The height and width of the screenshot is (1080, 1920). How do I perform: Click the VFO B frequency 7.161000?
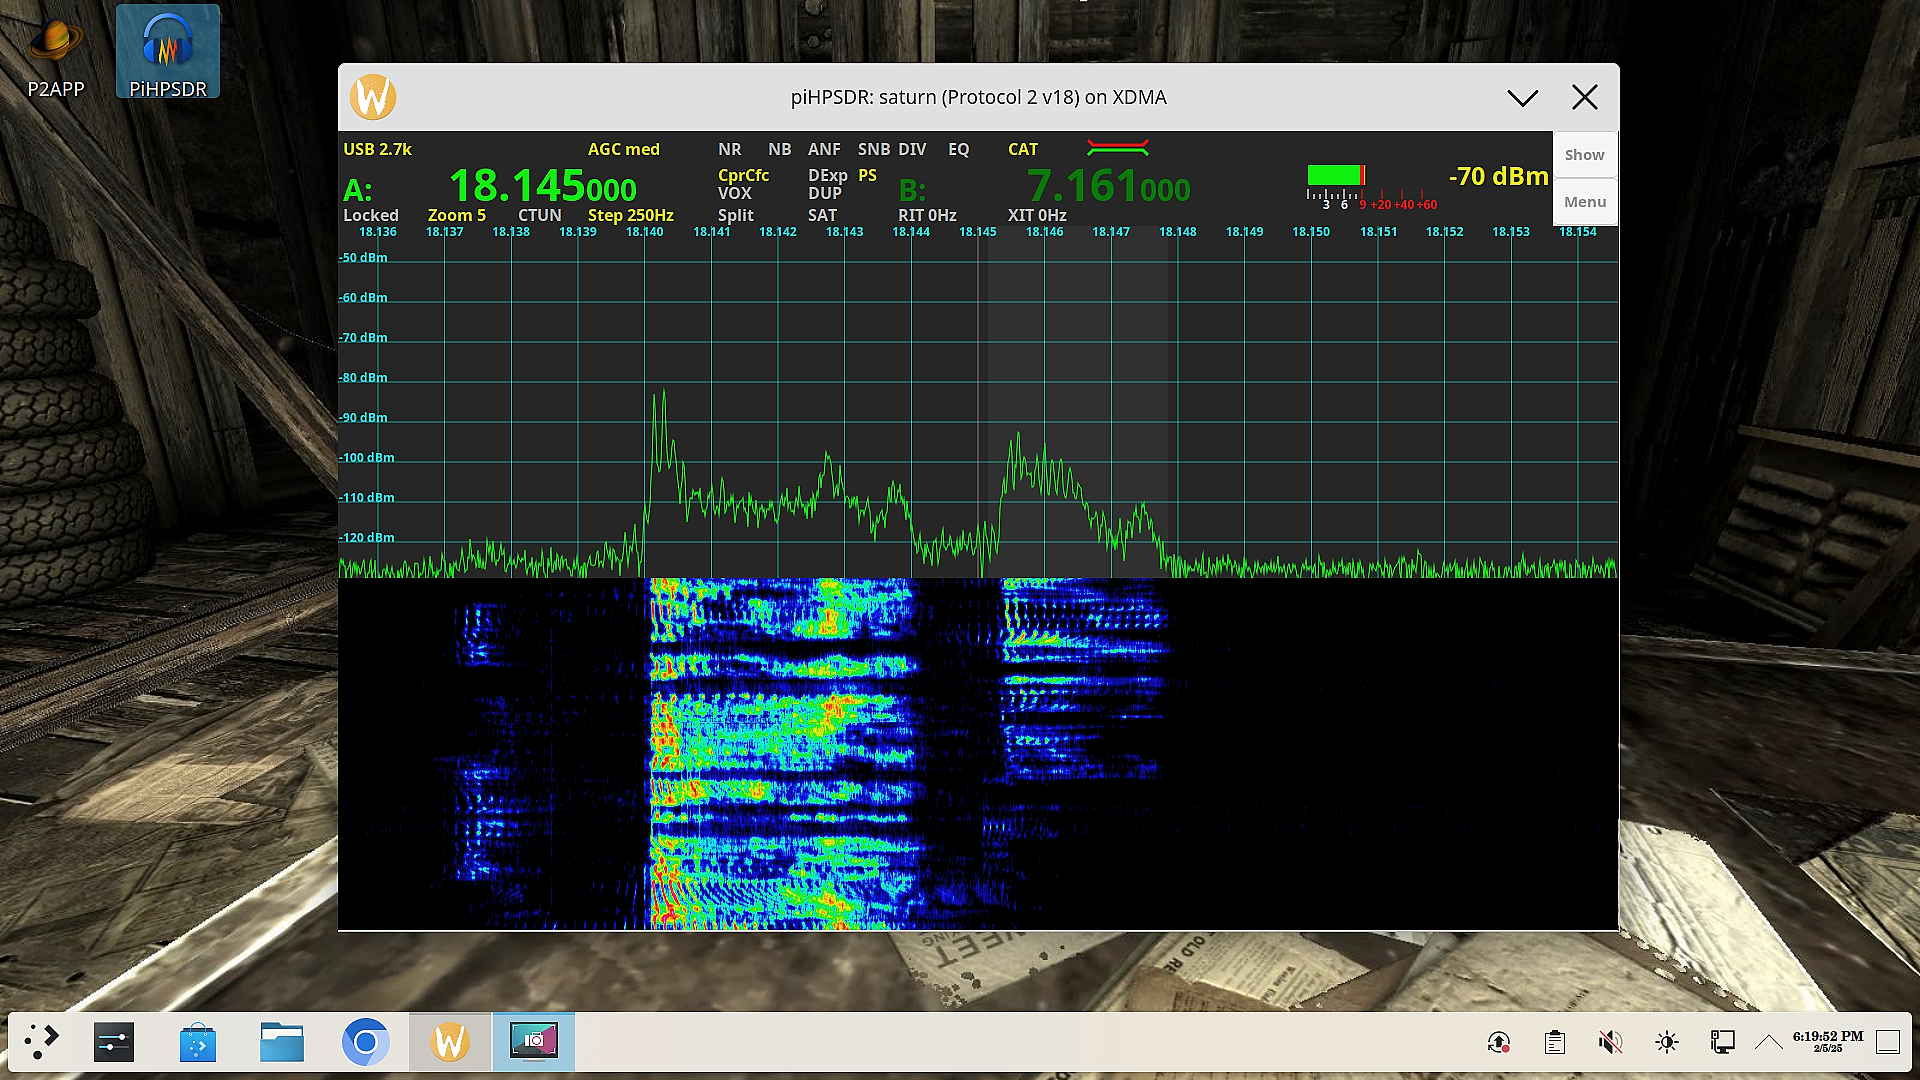coord(1109,187)
